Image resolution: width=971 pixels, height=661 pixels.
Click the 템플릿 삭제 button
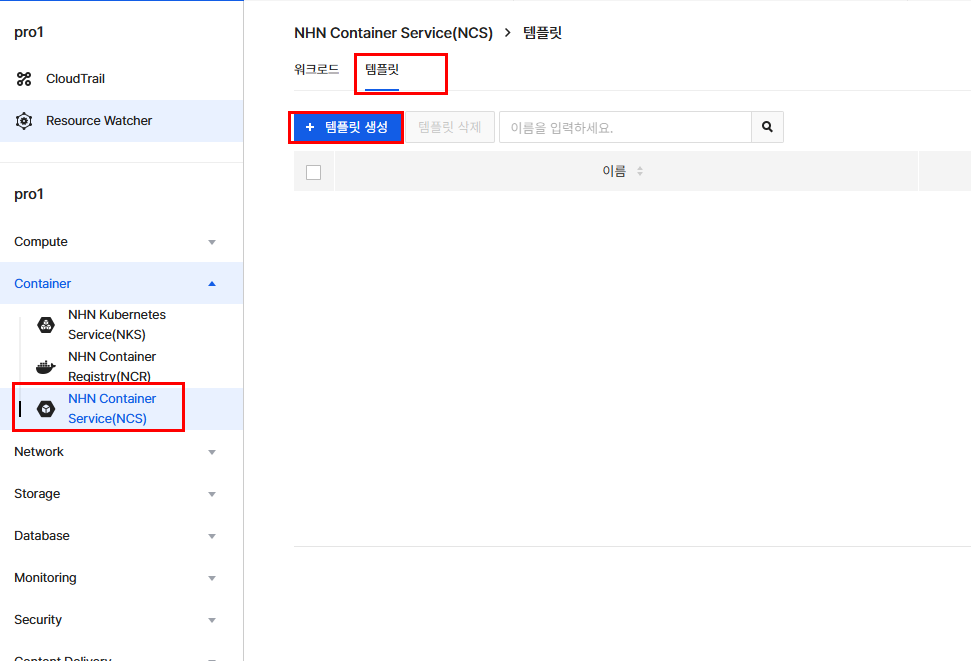click(x=450, y=127)
